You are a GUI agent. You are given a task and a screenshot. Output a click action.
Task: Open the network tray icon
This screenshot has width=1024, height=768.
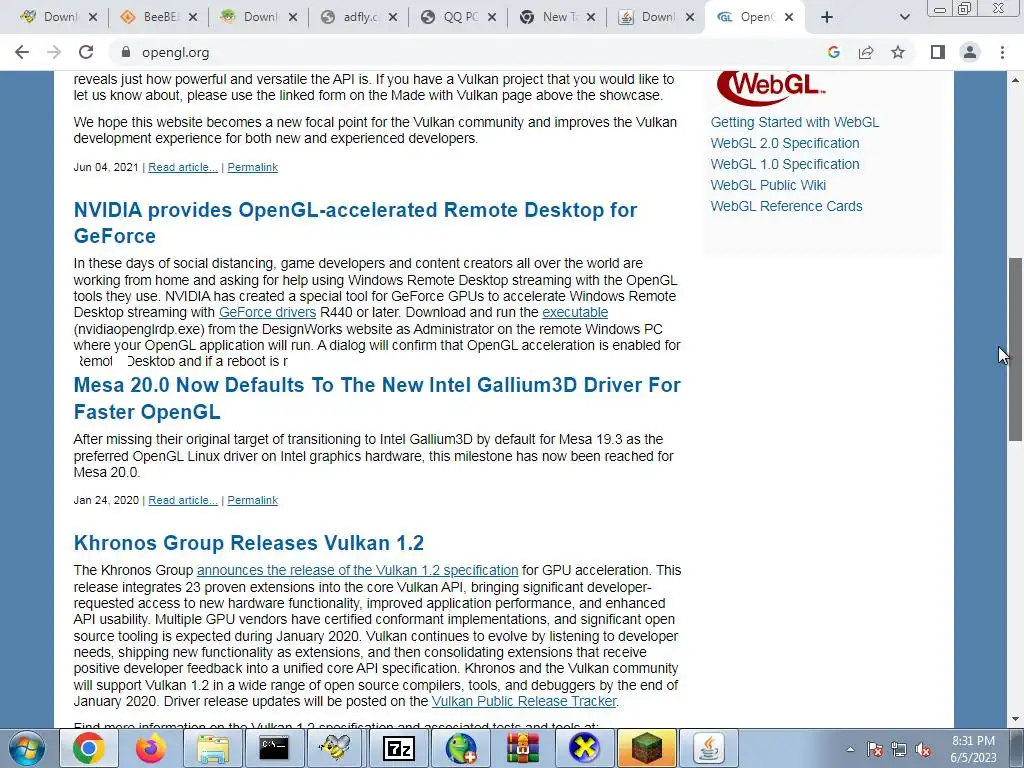899,749
